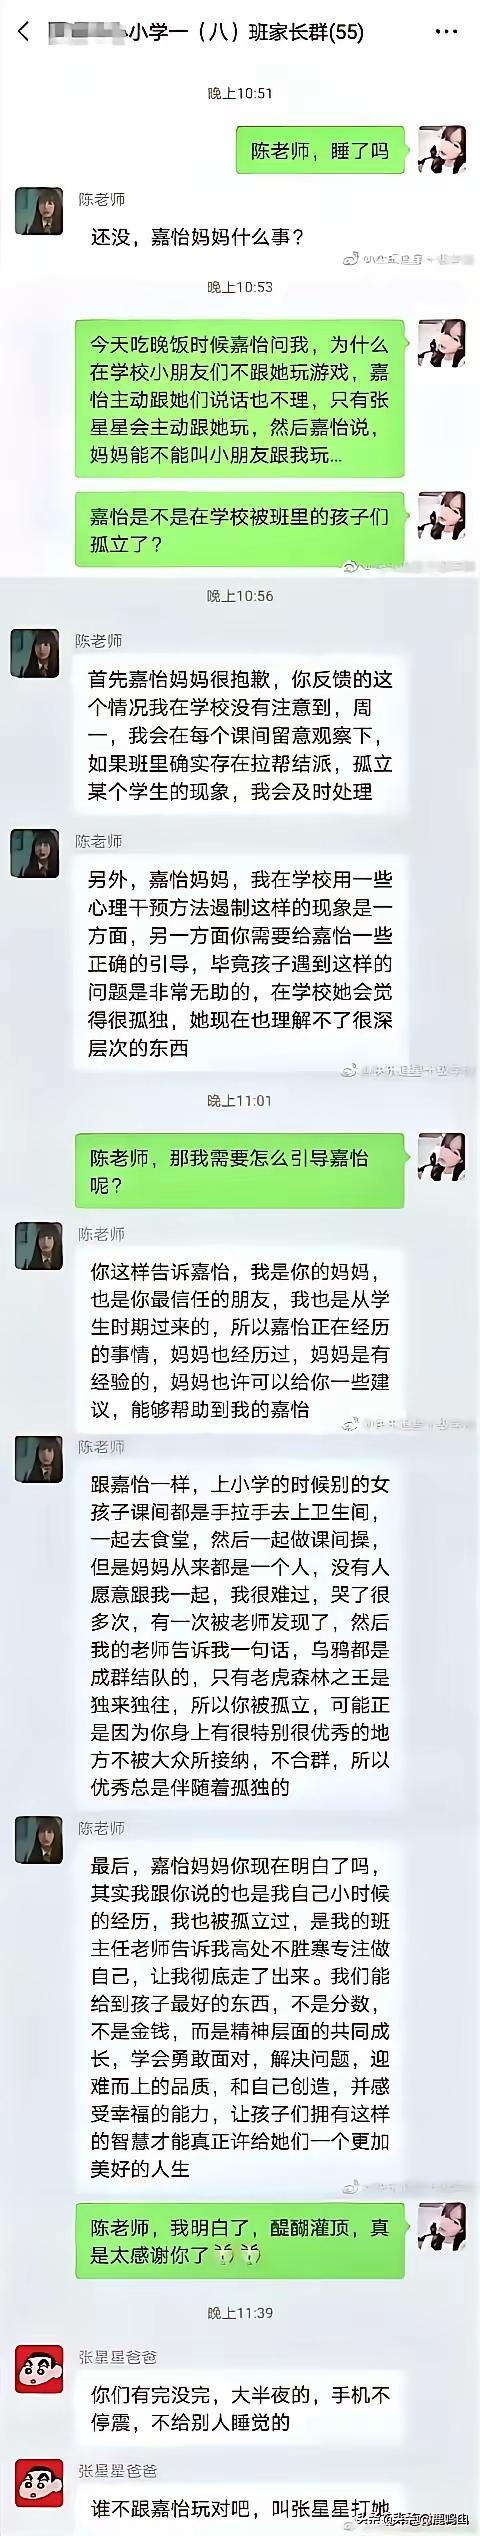Tap the long green message starting "今天吃晚饭时候"
Viewport: 480px width, 2536px height.
tap(240, 399)
